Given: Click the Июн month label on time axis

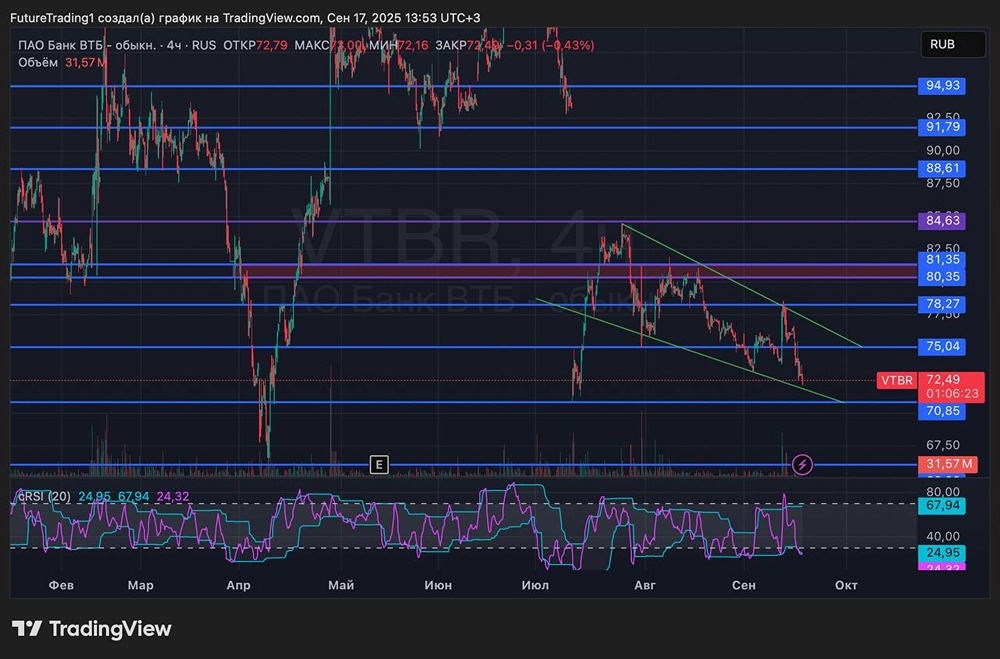Looking at the screenshot, I should (x=438, y=585).
